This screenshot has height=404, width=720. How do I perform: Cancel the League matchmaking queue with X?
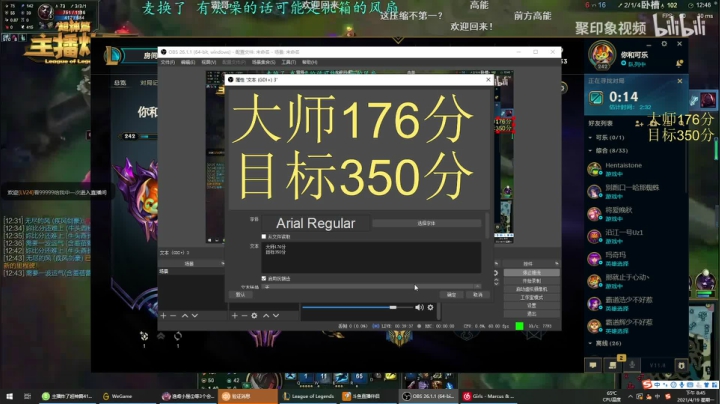[x=680, y=81]
